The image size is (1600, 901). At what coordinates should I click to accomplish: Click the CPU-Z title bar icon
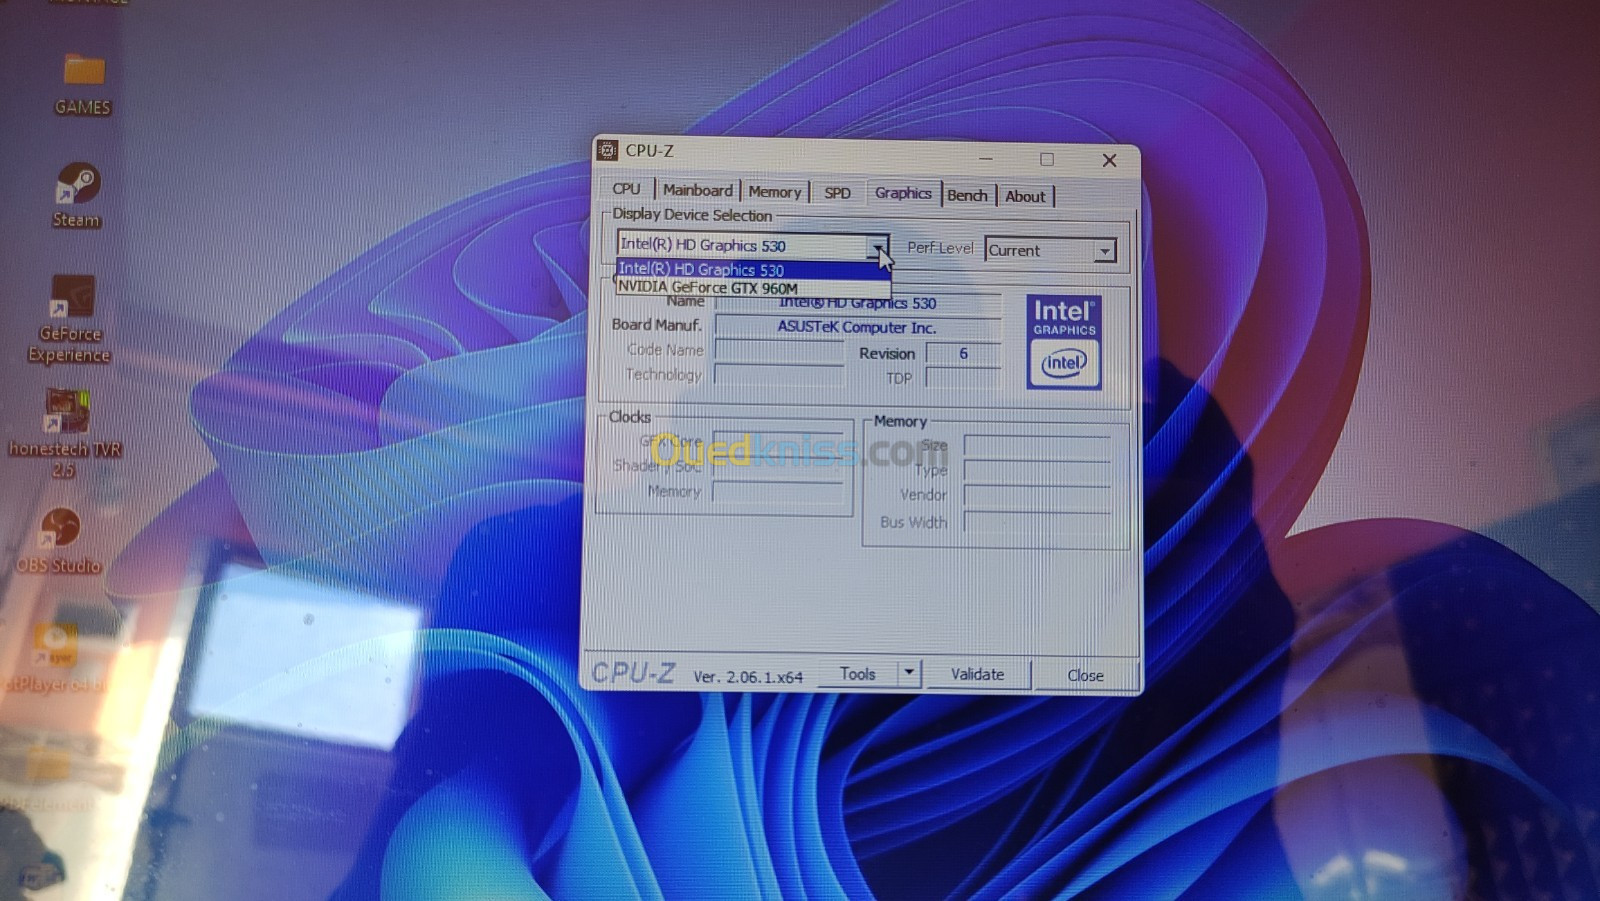607,150
